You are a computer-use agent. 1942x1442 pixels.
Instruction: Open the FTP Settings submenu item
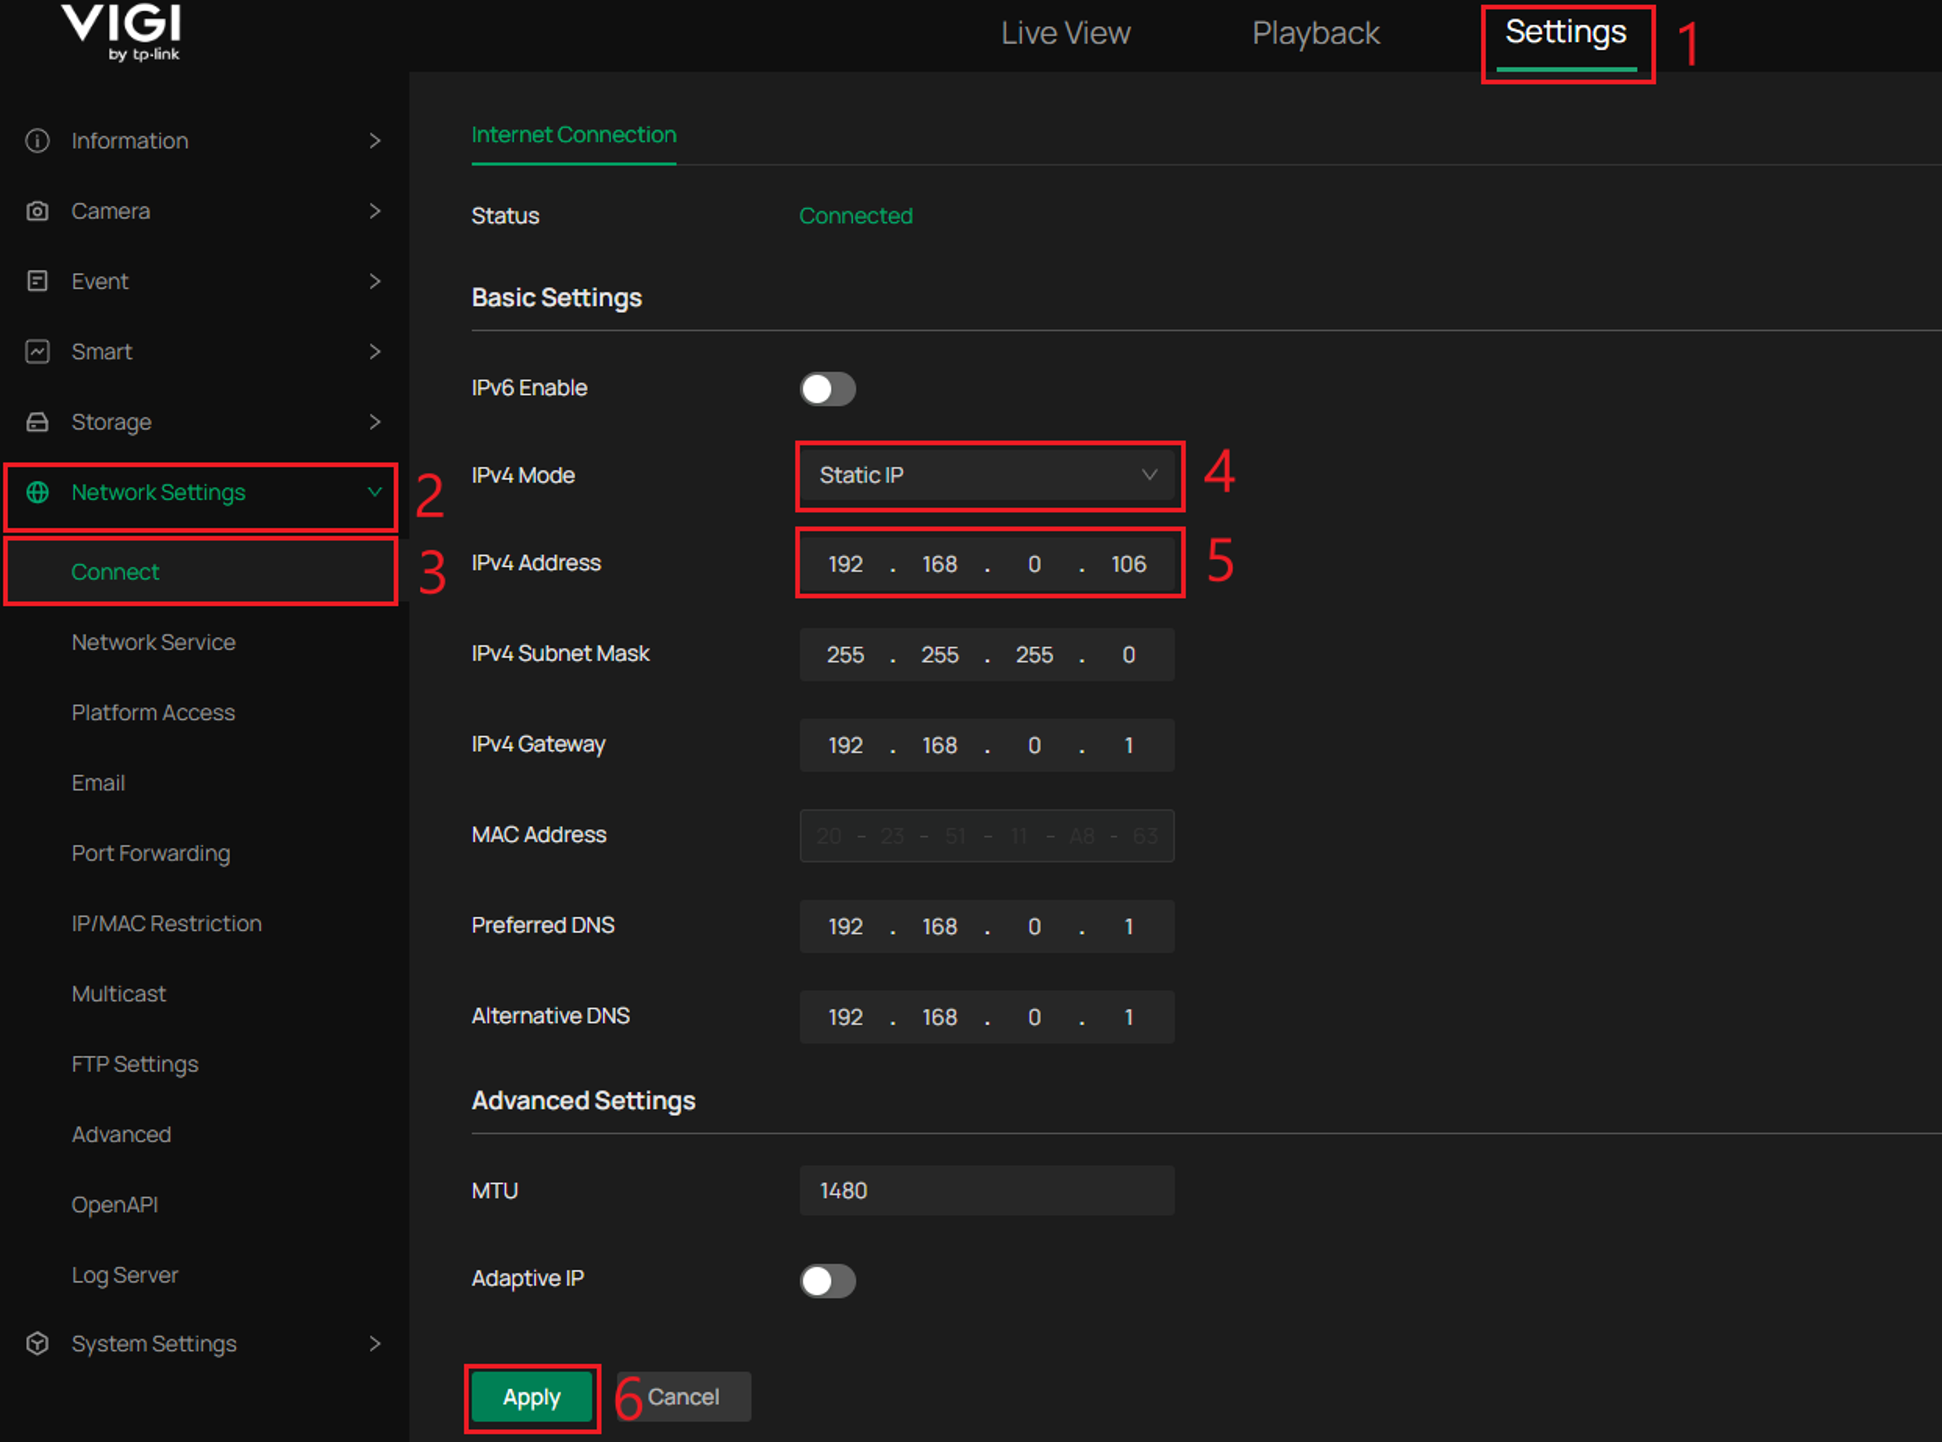135,1064
